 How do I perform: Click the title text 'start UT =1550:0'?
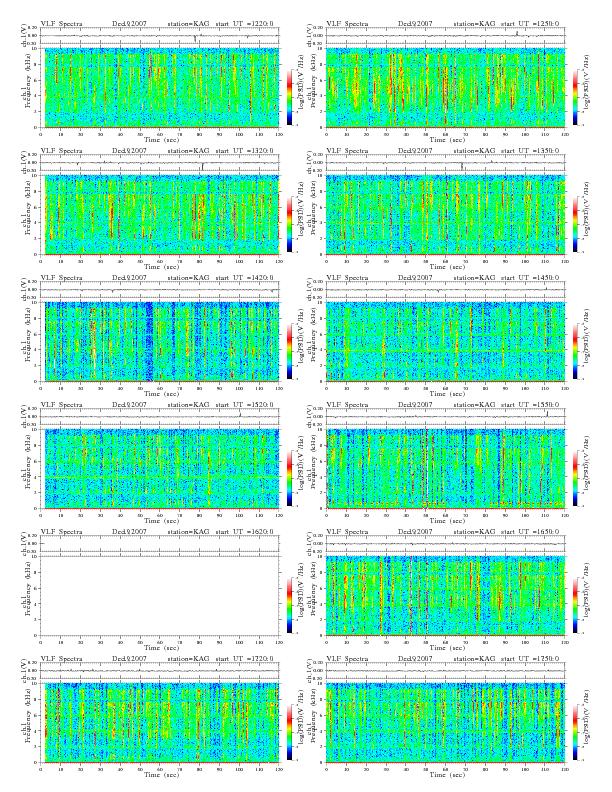pos(530,405)
